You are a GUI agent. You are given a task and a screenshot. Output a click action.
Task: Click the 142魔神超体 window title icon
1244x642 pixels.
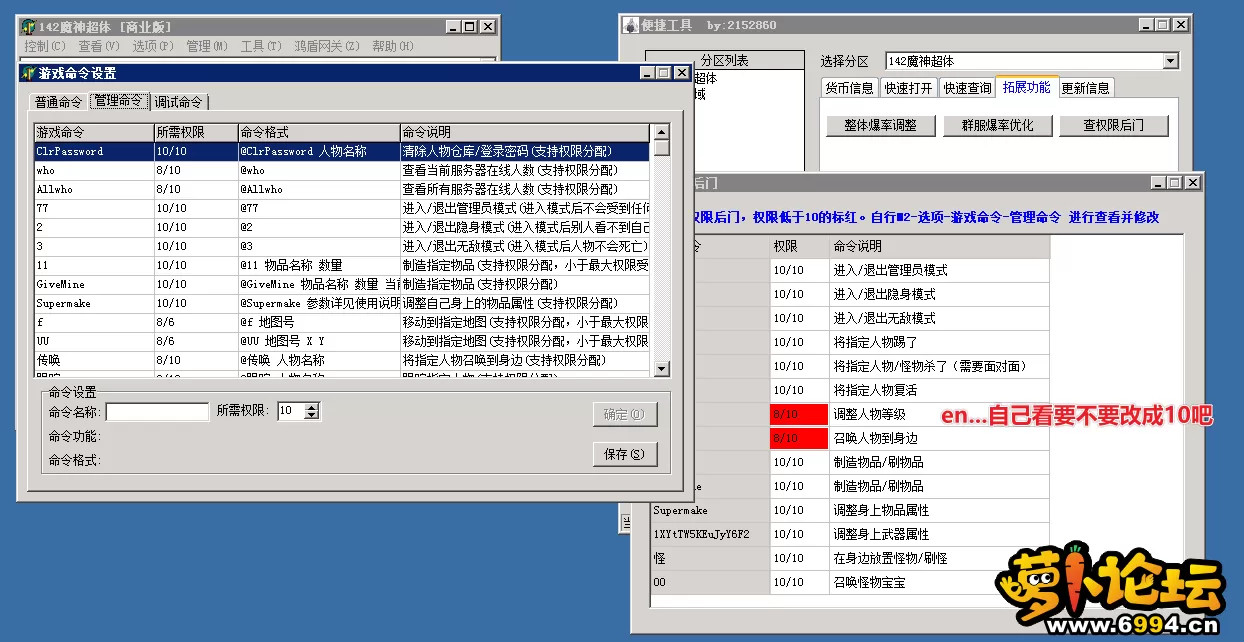28,26
